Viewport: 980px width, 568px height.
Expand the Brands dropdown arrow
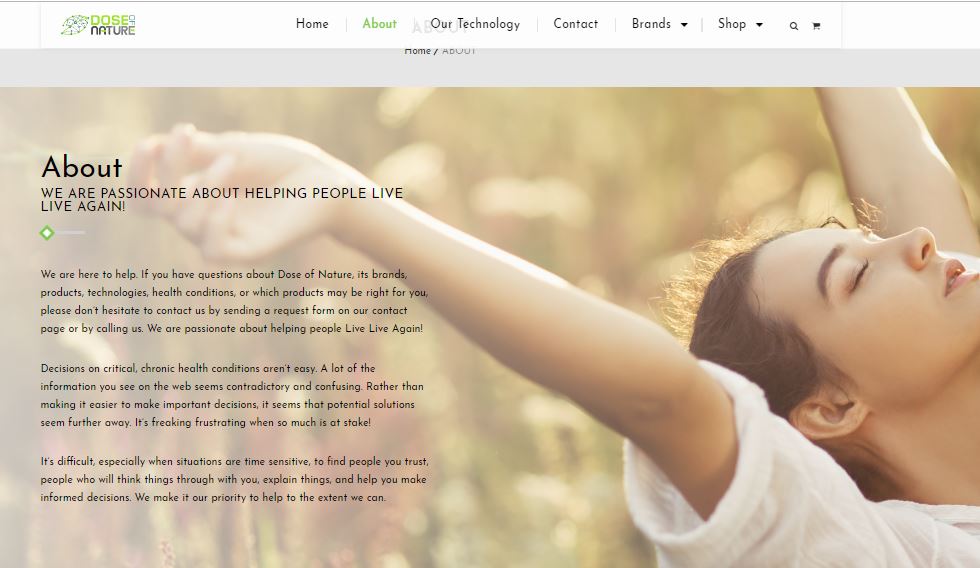(x=684, y=25)
